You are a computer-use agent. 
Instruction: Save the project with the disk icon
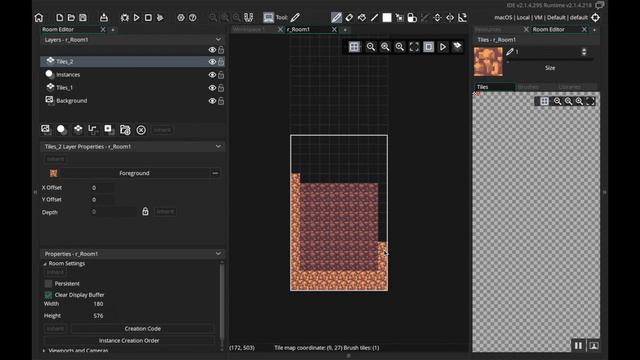pos(83,18)
